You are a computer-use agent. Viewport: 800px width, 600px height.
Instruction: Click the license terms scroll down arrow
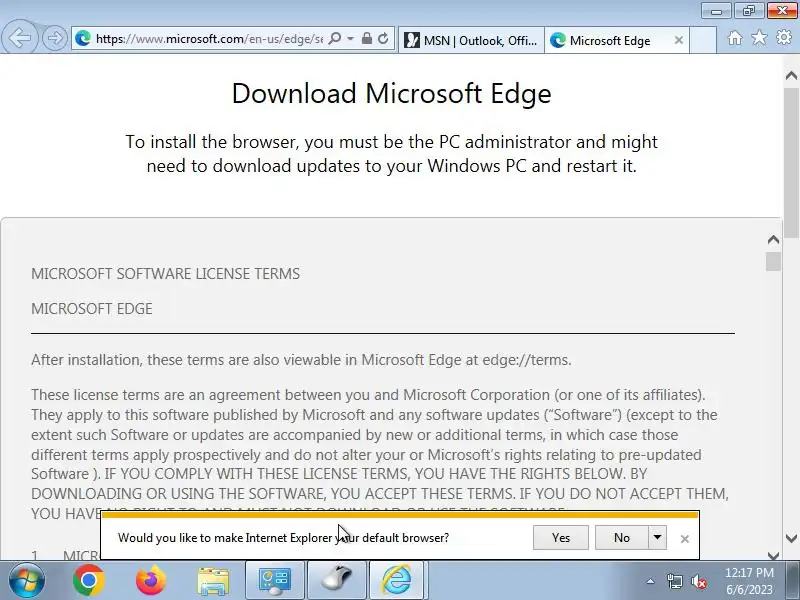click(773, 556)
